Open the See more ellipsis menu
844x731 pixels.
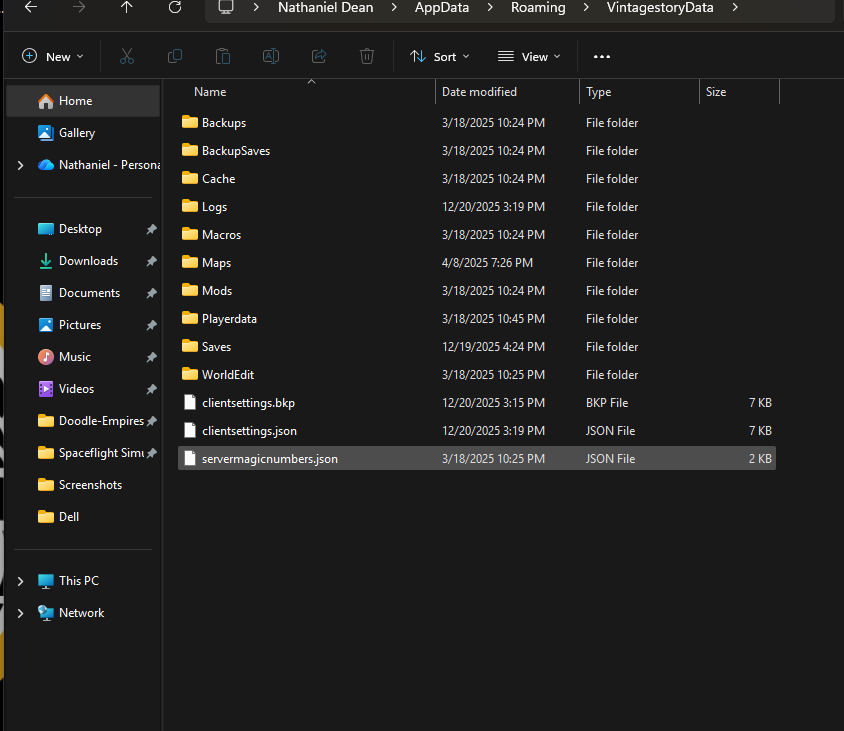point(602,57)
